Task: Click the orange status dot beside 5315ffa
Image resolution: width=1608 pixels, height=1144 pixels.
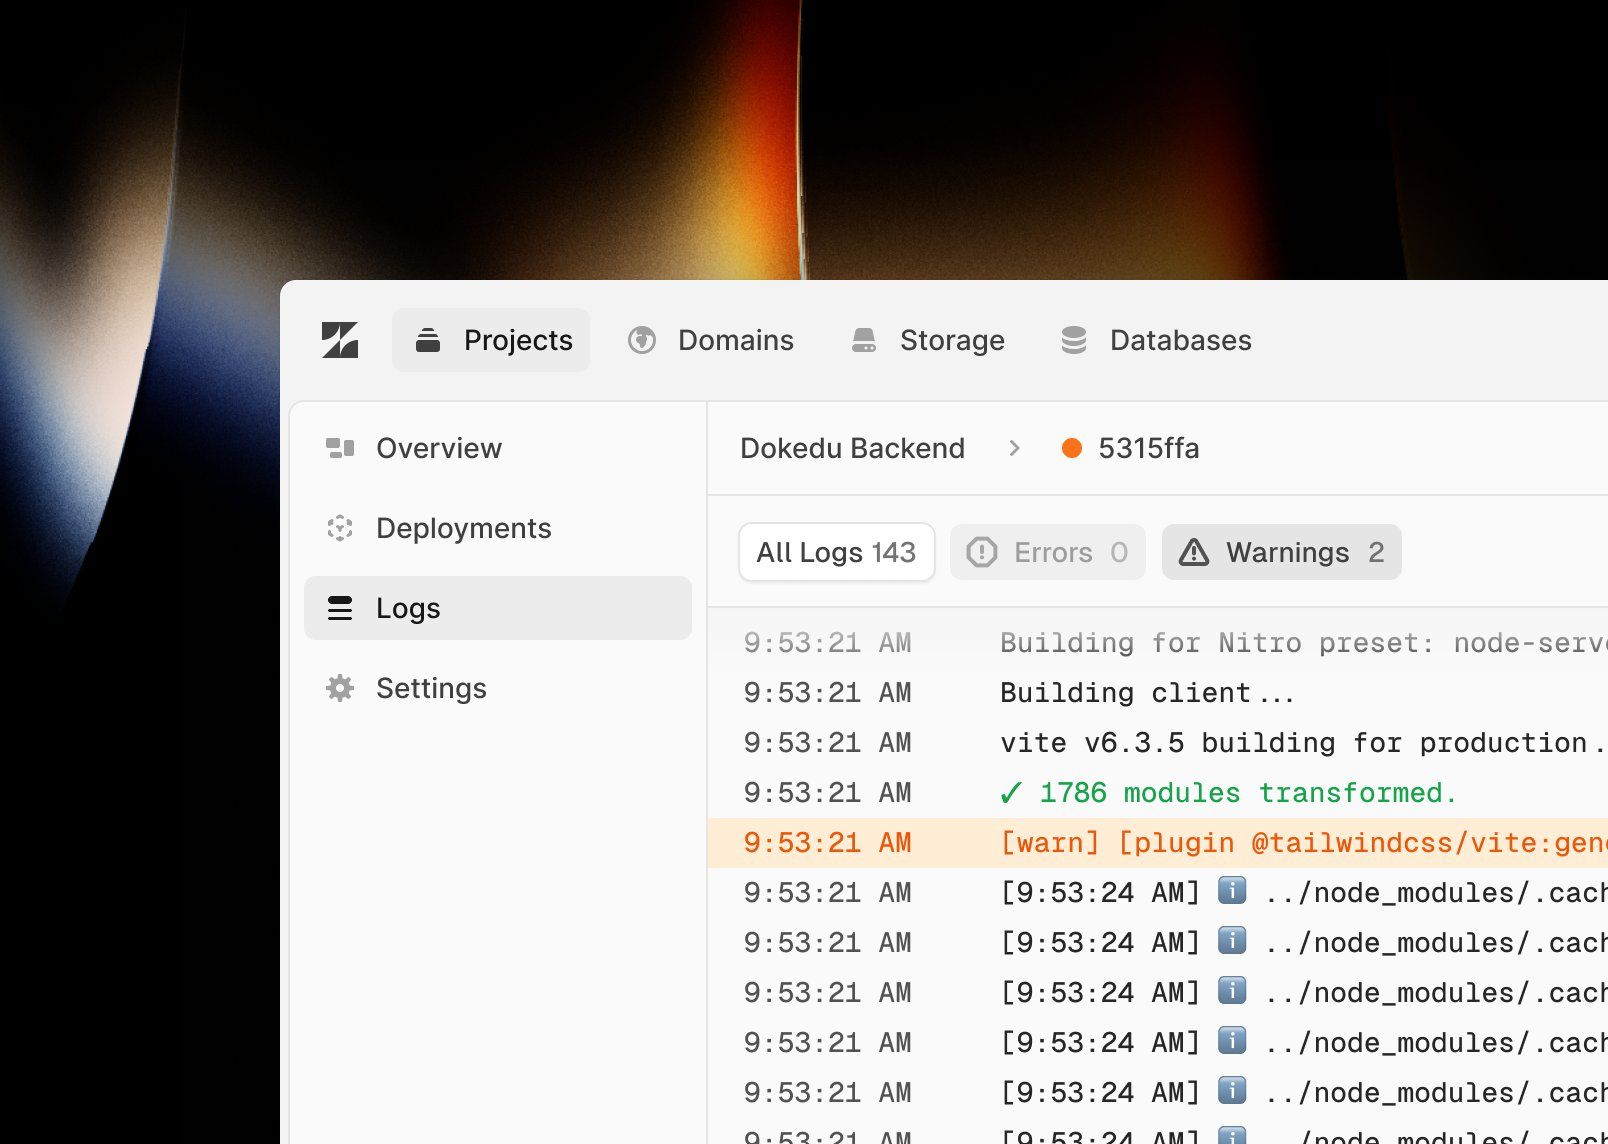Action: tap(1071, 448)
